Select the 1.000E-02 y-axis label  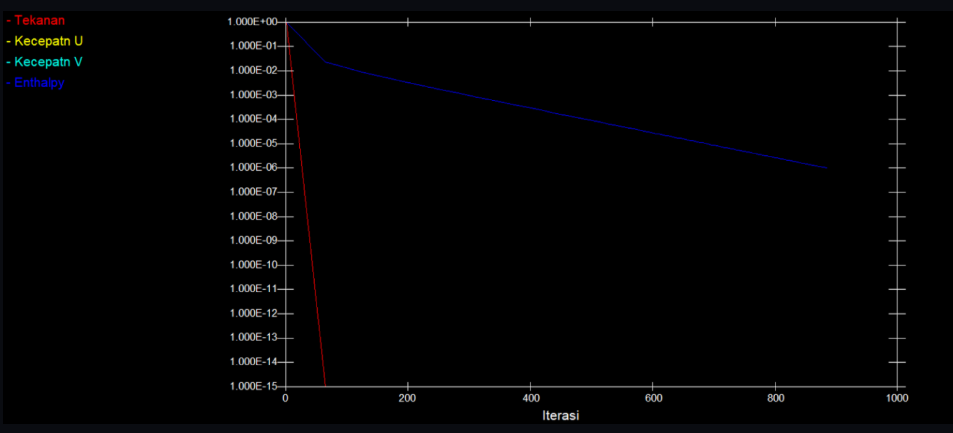point(251,71)
